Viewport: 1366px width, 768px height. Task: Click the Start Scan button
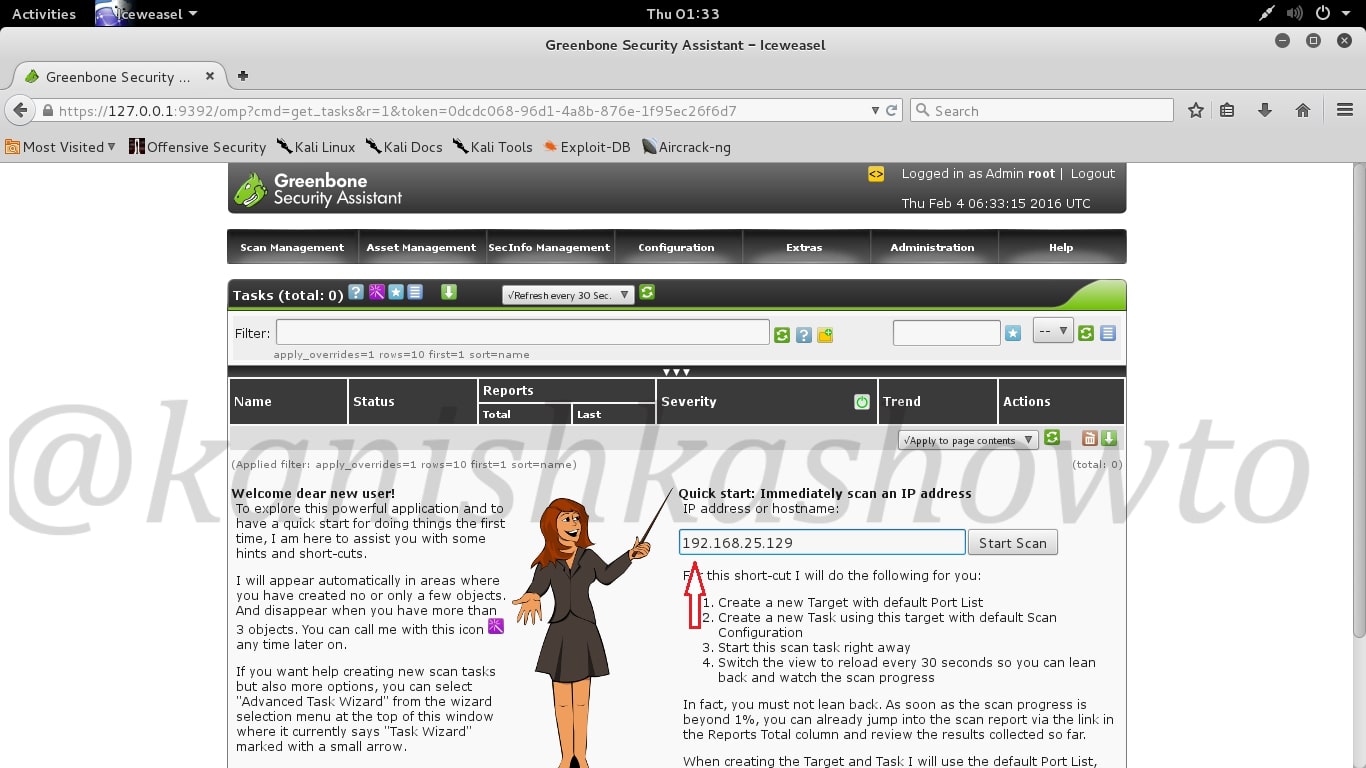pyautogui.click(x=1012, y=543)
